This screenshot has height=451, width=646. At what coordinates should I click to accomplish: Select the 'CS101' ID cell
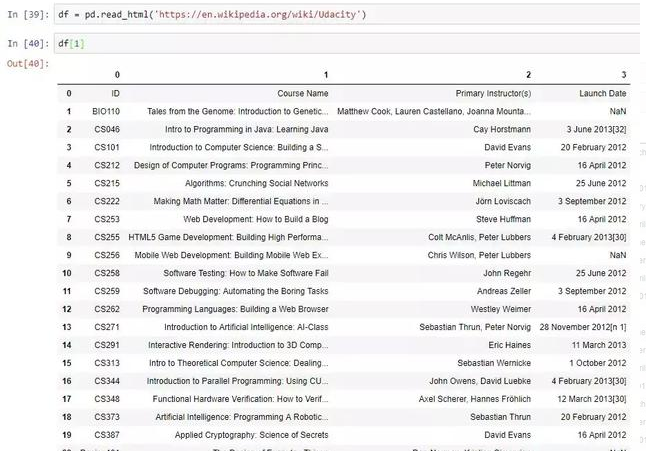click(x=107, y=147)
